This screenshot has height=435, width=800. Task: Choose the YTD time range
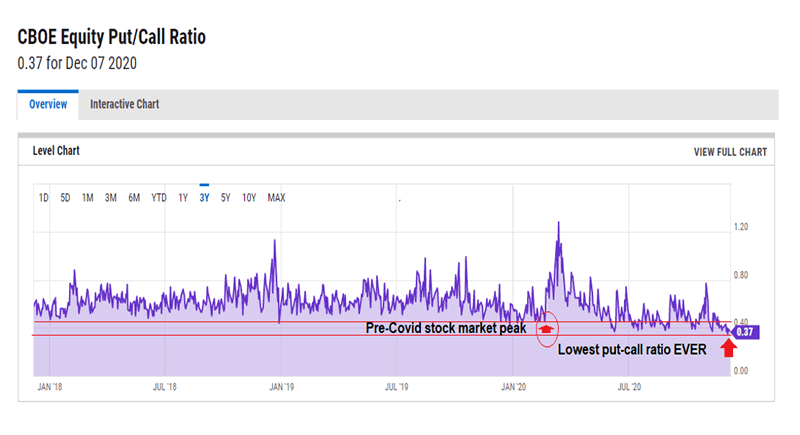159,198
